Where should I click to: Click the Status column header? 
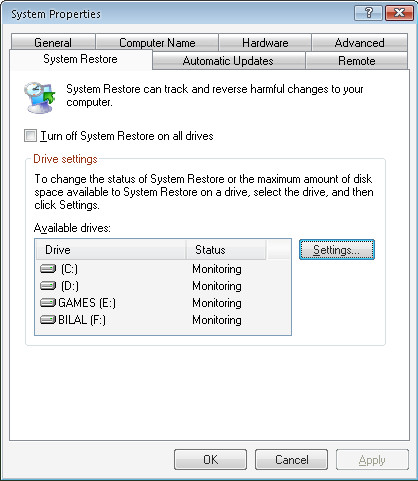point(226,250)
